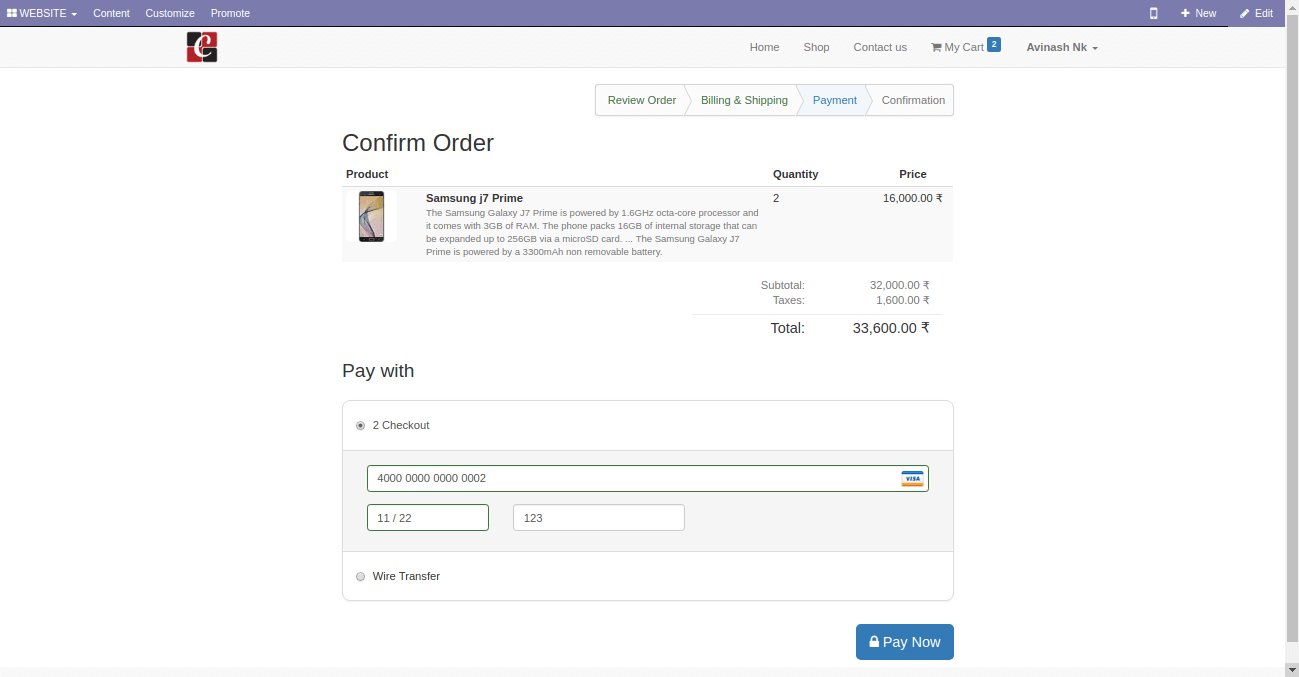
Task: Click the Taxes amount 1,600.00 ₹
Action: point(903,300)
